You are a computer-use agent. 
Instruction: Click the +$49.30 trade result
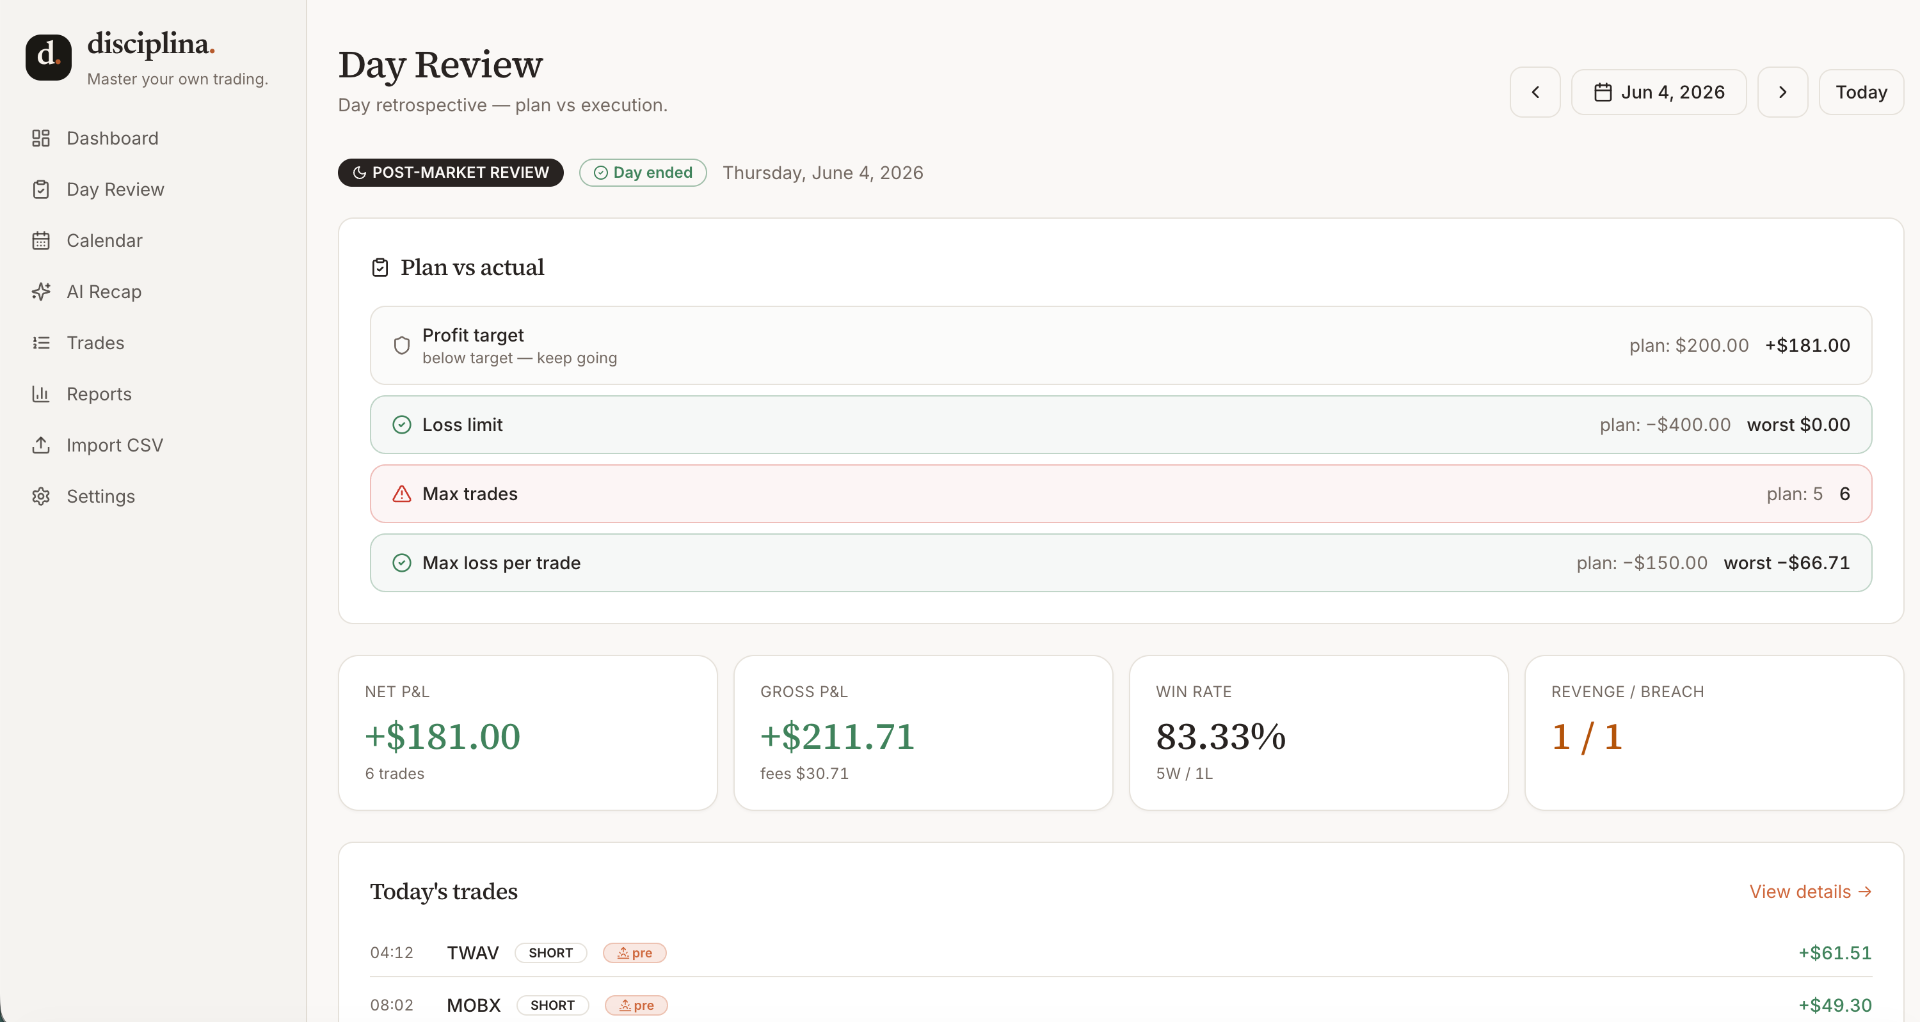(x=1835, y=1005)
